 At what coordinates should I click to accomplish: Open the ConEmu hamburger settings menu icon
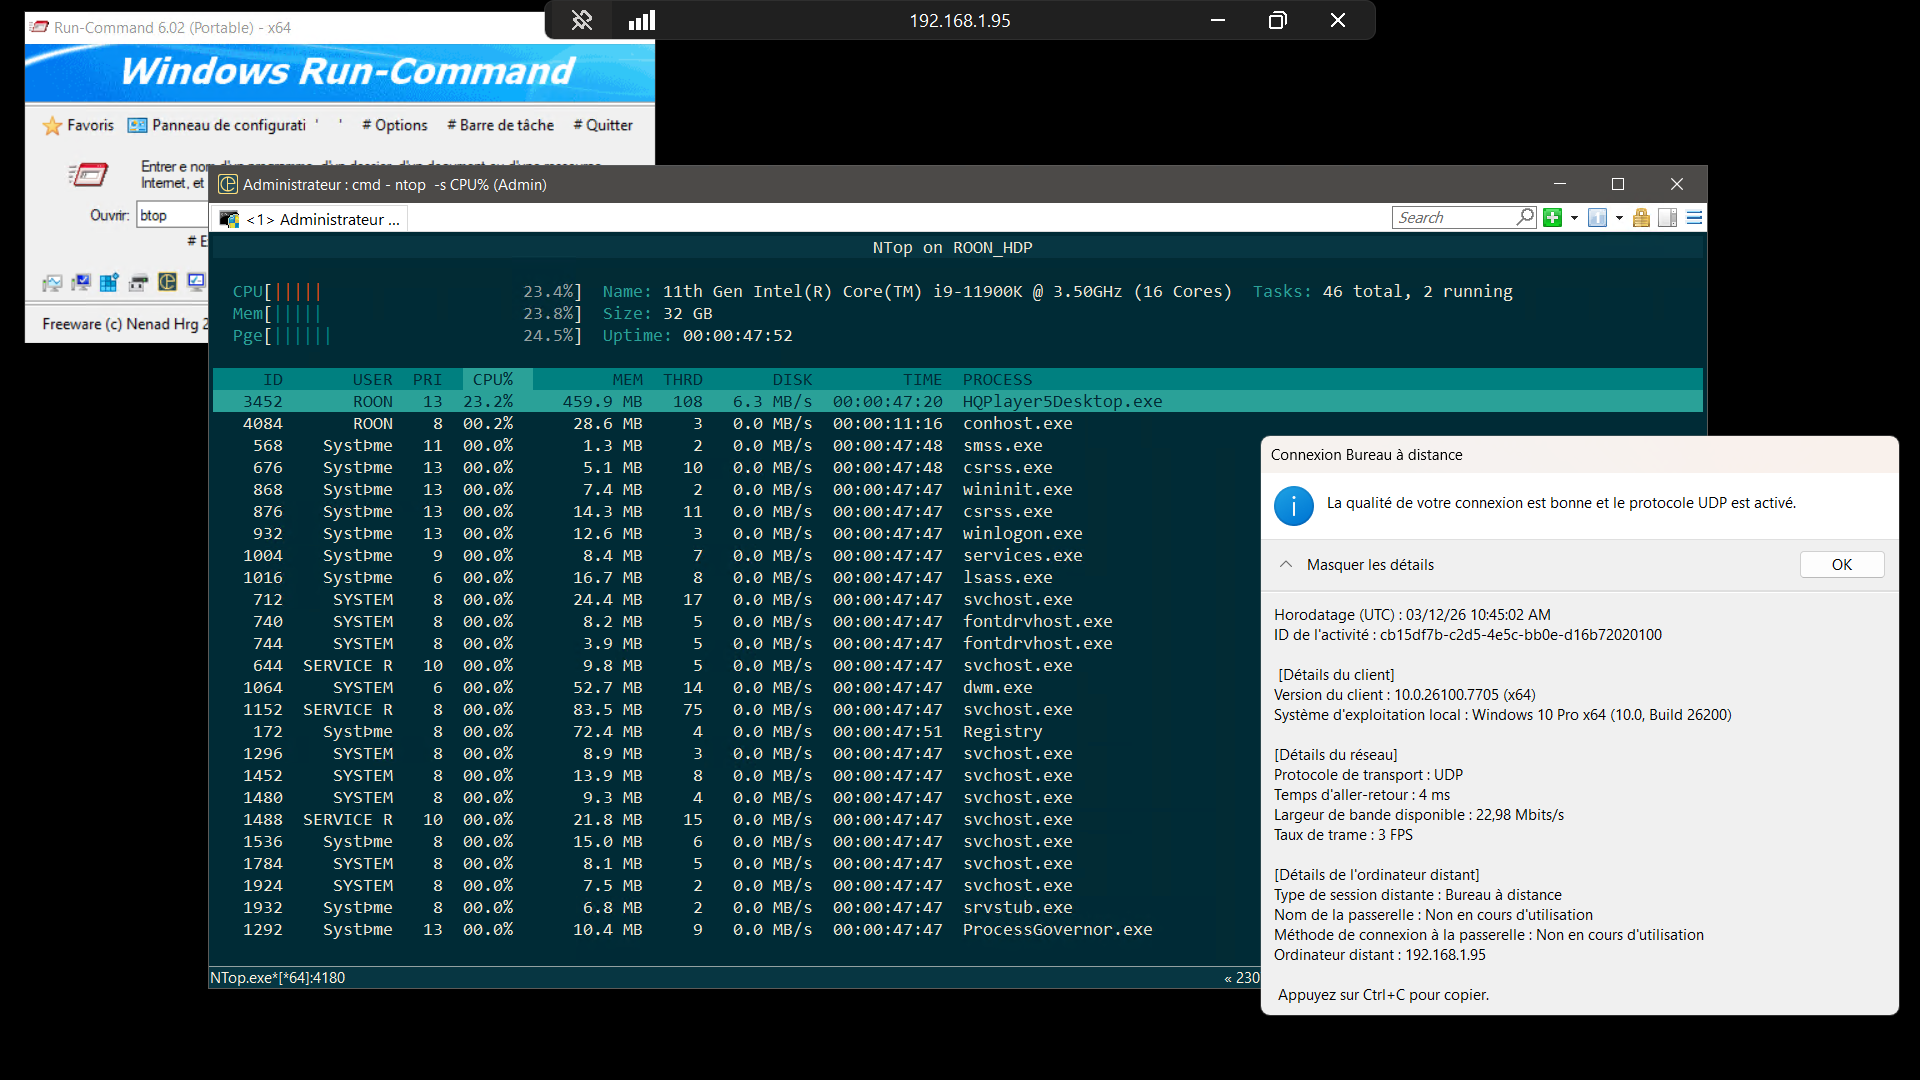click(x=1694, y=218)
